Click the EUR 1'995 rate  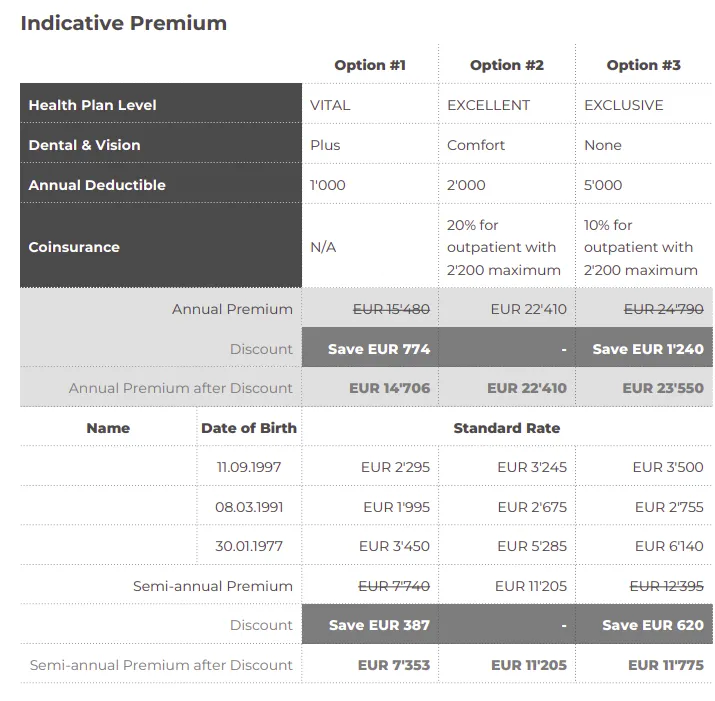[397, 507]
